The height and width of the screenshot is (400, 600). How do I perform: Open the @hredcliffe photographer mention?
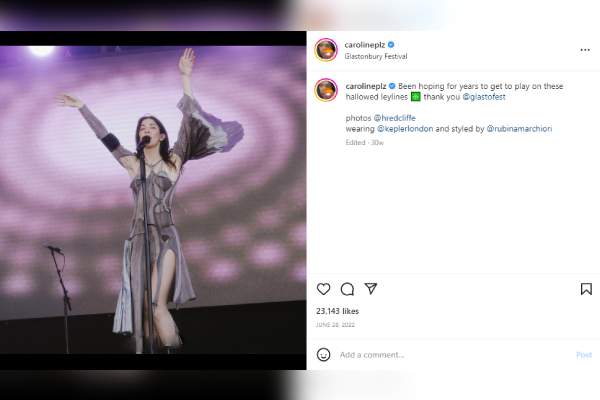point(395,118)
